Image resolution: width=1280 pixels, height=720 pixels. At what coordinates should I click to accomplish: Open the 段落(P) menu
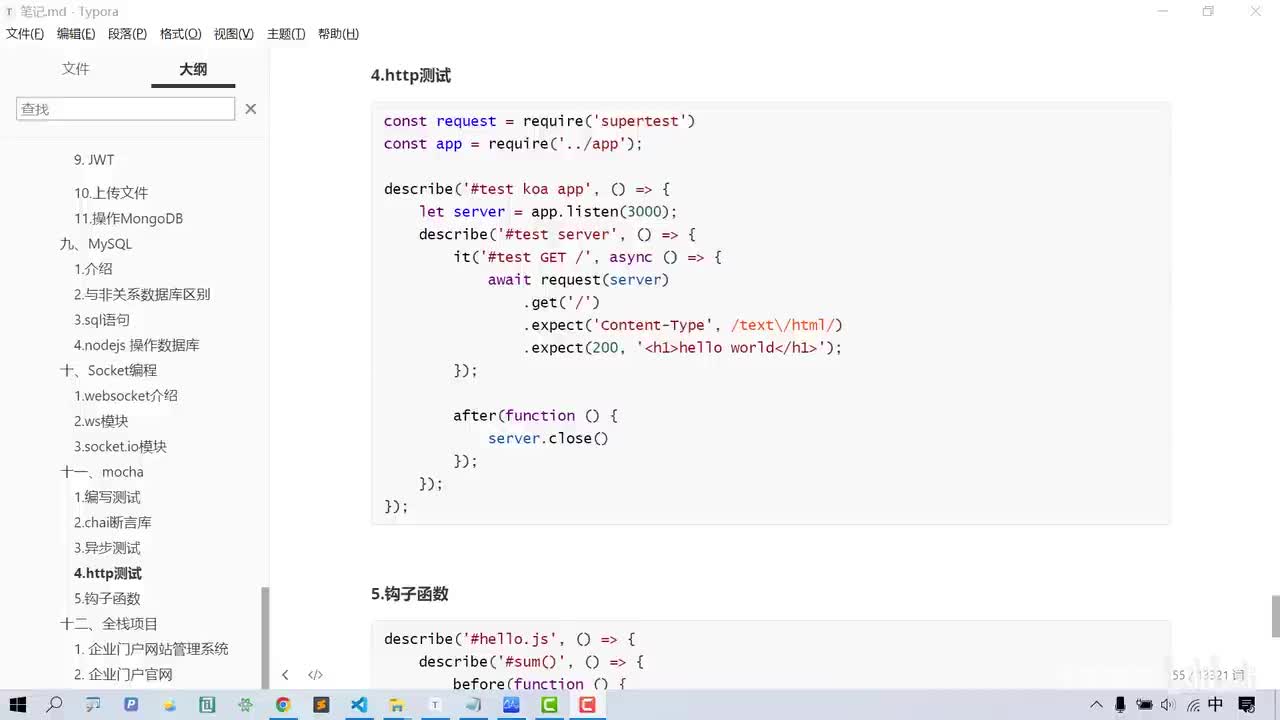point(127,34)
